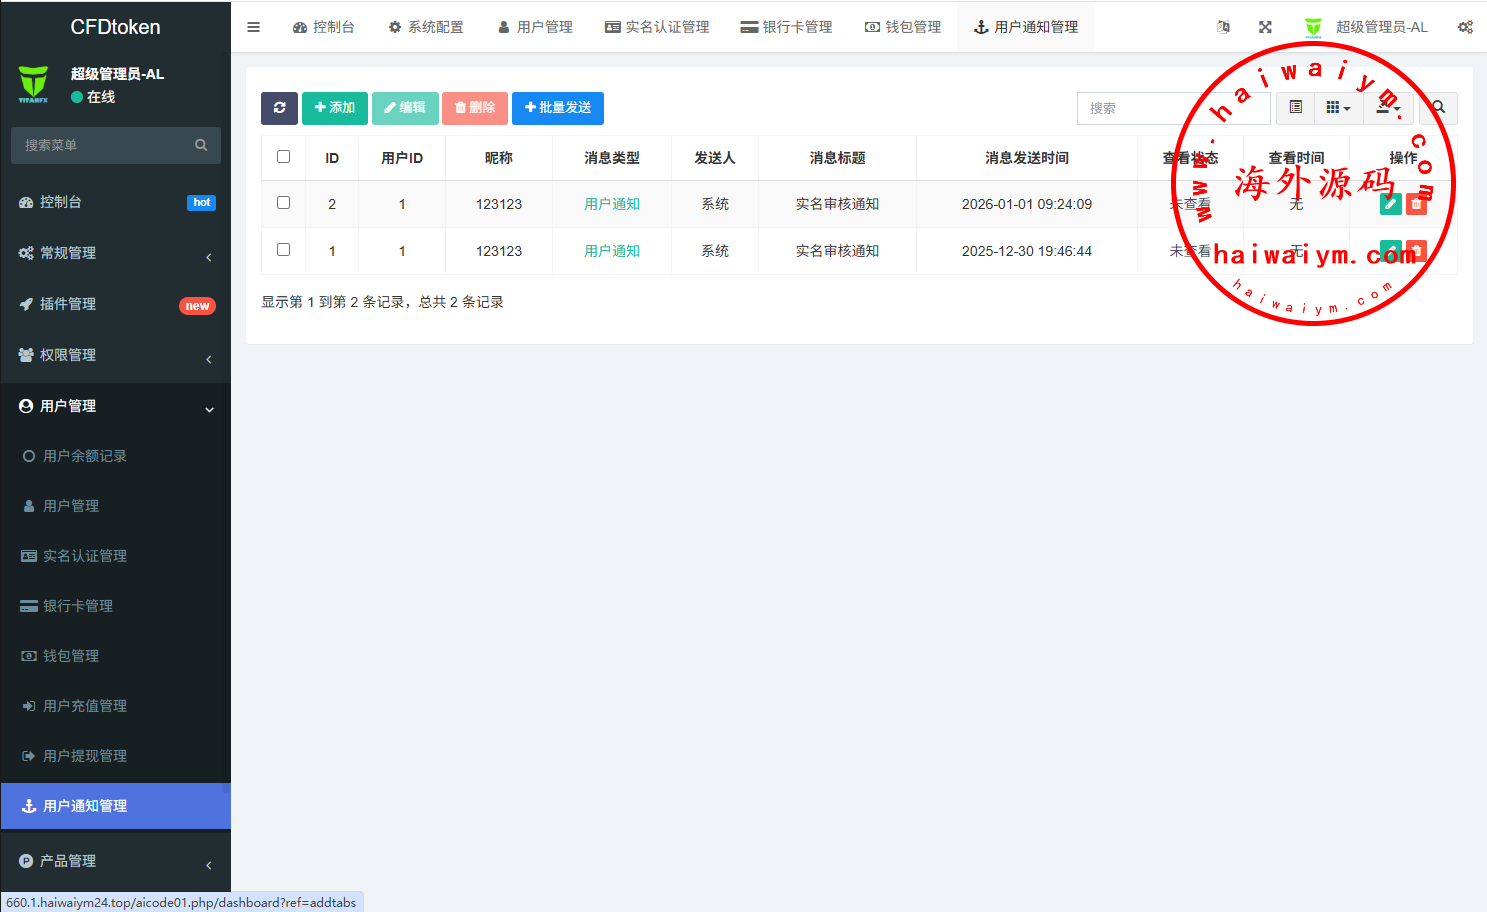Image resolution: width=1487 pixels, height=912 pixels.
Task: Click sidebar menu search magnifier icon
Action: 201,145
